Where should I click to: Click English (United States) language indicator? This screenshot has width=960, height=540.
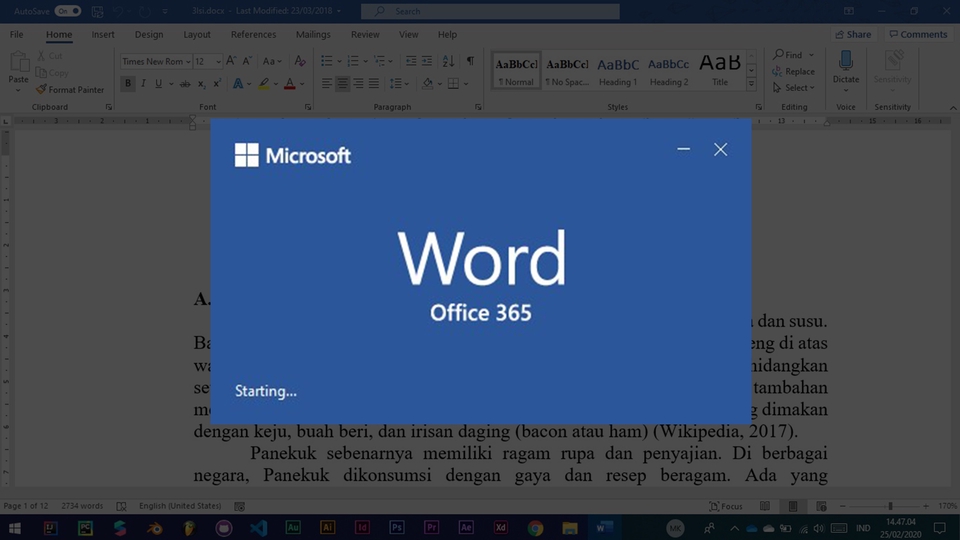(x=179, y=506)
